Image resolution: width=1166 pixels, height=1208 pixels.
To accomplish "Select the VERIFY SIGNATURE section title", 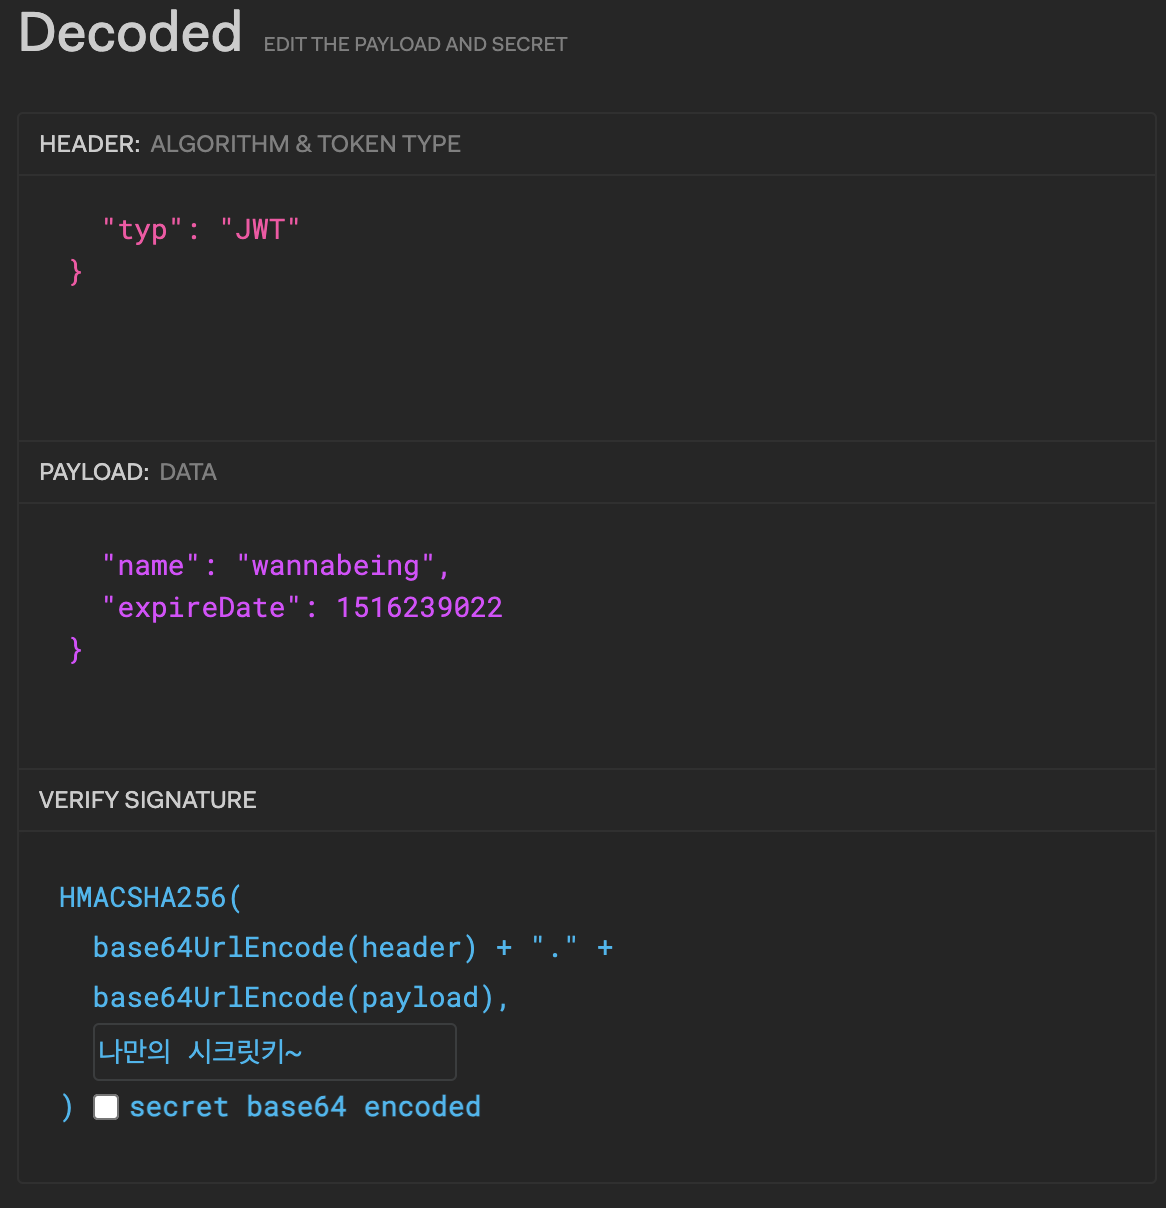I will tap(148, 800).
